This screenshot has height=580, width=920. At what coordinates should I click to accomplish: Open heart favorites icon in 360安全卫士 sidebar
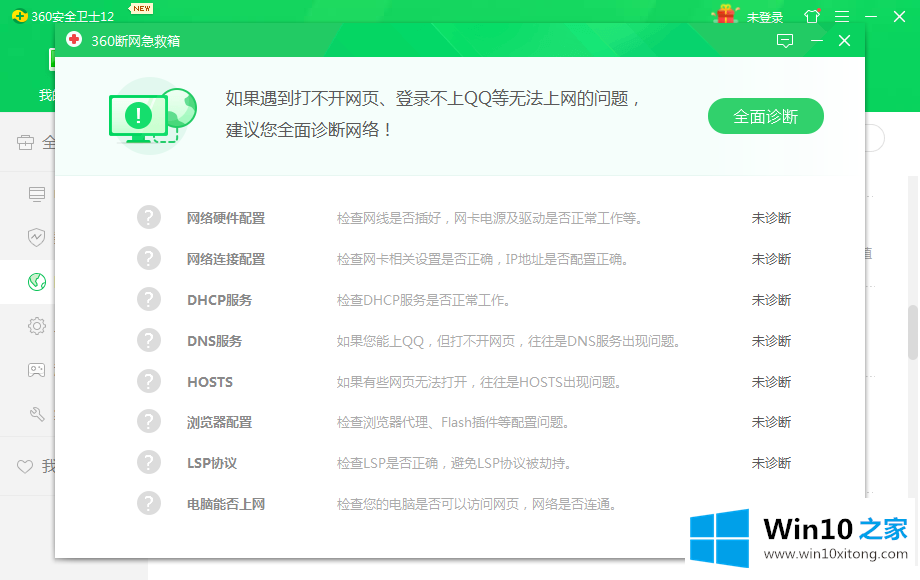pos(25,467)
